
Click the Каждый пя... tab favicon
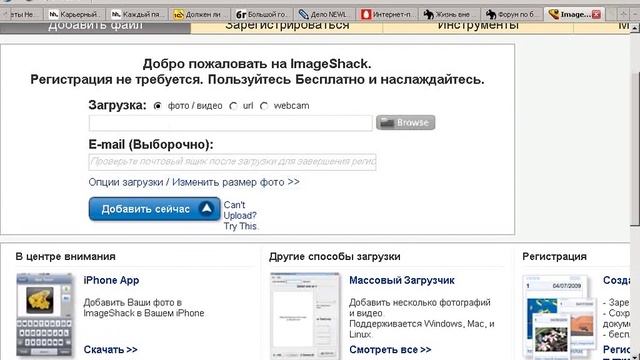pyautogui.click(x=116, y=14)
